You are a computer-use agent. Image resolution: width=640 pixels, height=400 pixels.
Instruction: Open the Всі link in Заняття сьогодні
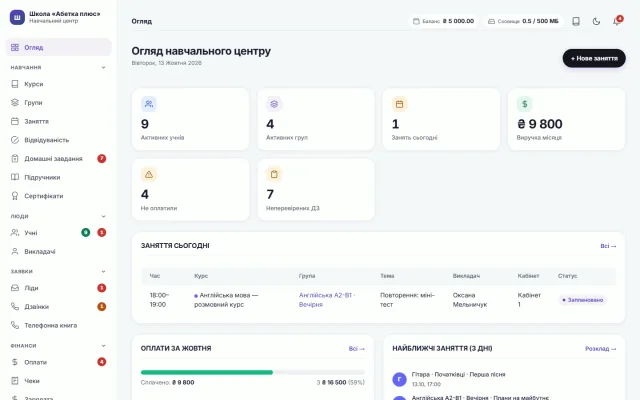608,246
